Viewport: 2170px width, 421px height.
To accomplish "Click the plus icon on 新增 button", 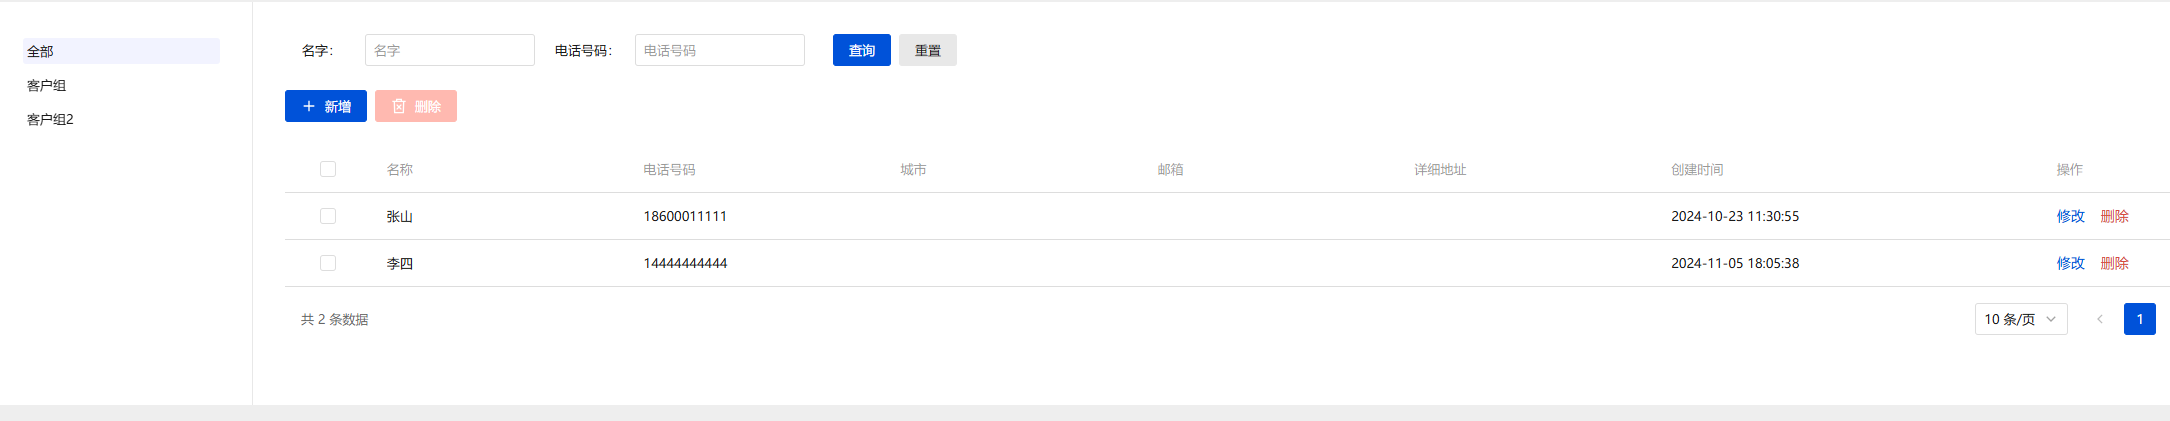I will tap(309, 106).
